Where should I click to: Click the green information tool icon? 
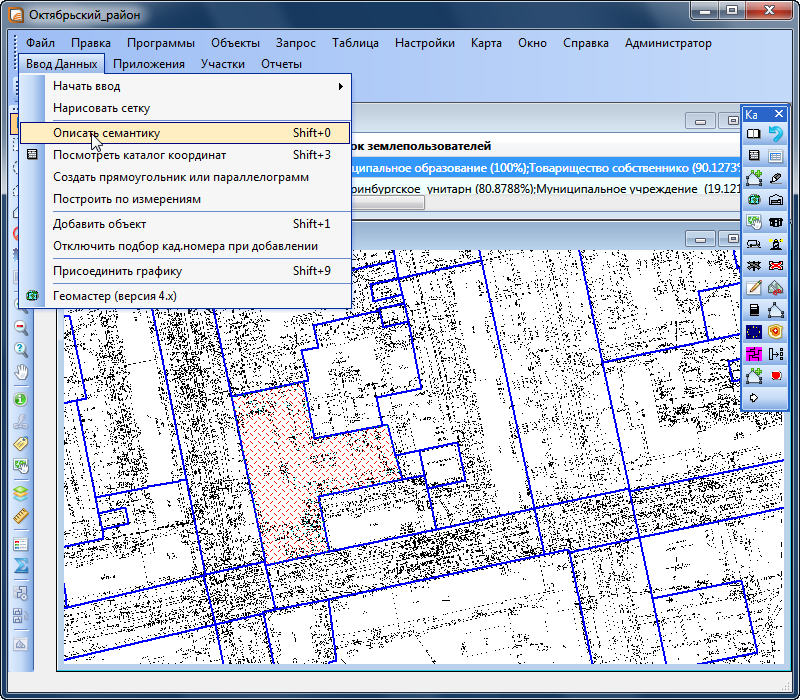(x=20, y=399)
